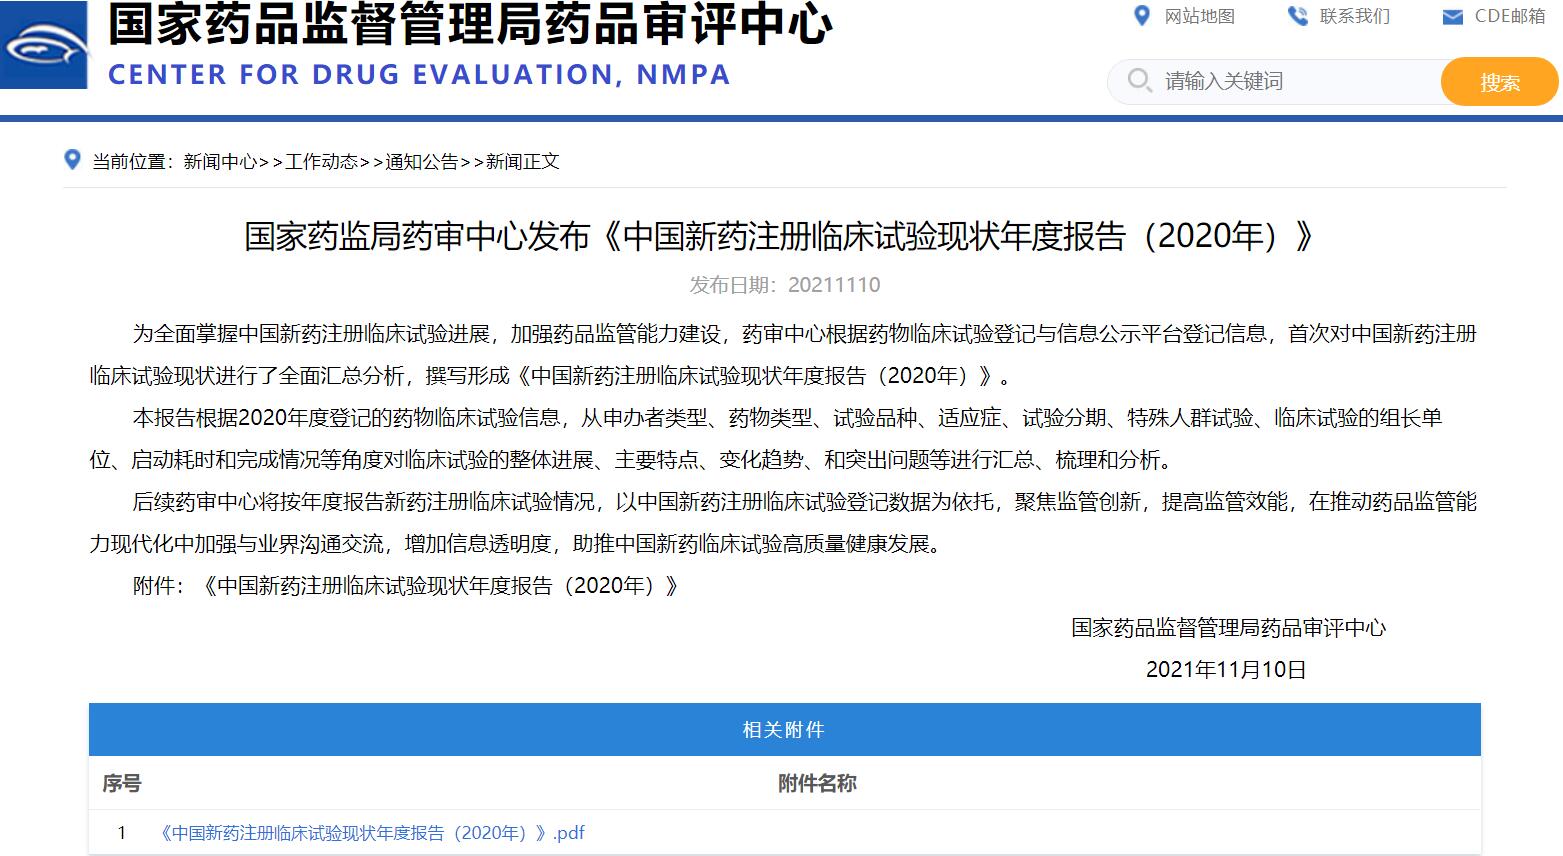The image size is (1563, 856).
Task: Click the 附件名称 column header
Action: tap(817, 784)
